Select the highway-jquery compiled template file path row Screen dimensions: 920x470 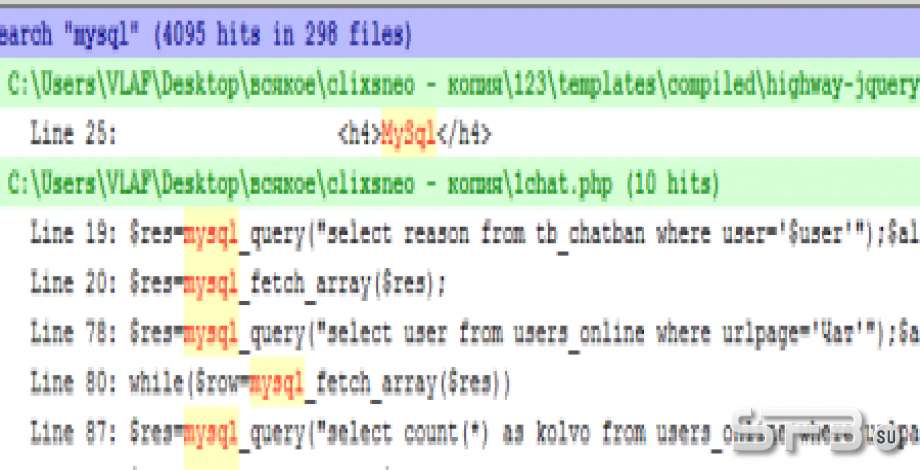[x=460, y=83]
